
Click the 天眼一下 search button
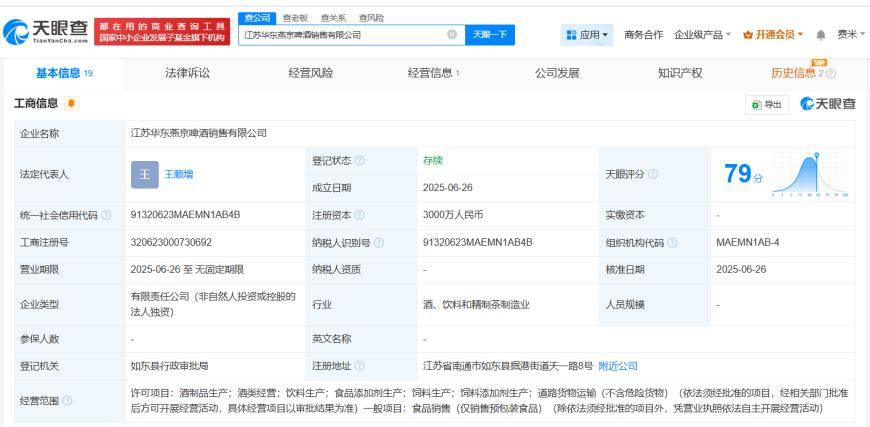(490, 35)
